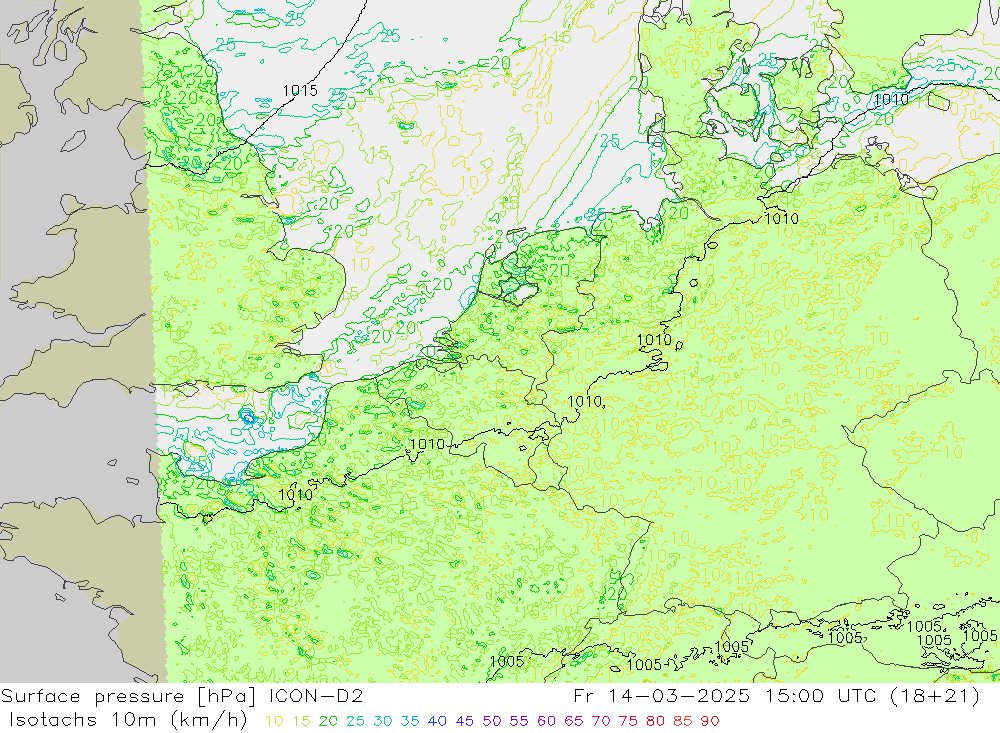
Task: Click the 'Surface pressure [hPa]' title text
Action: click(x=129, y=696)
